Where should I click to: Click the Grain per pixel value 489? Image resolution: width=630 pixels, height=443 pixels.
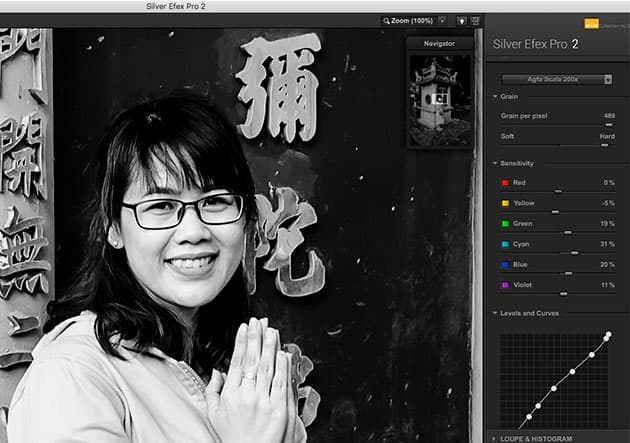coord(609,116)
